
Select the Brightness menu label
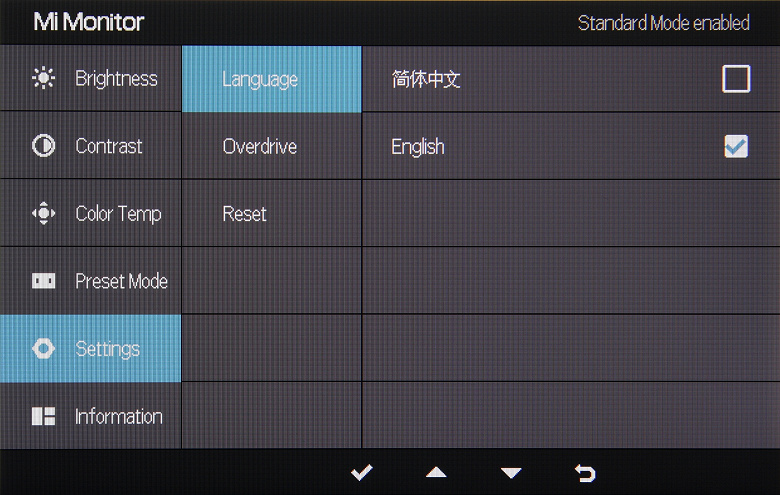(116, 79)
